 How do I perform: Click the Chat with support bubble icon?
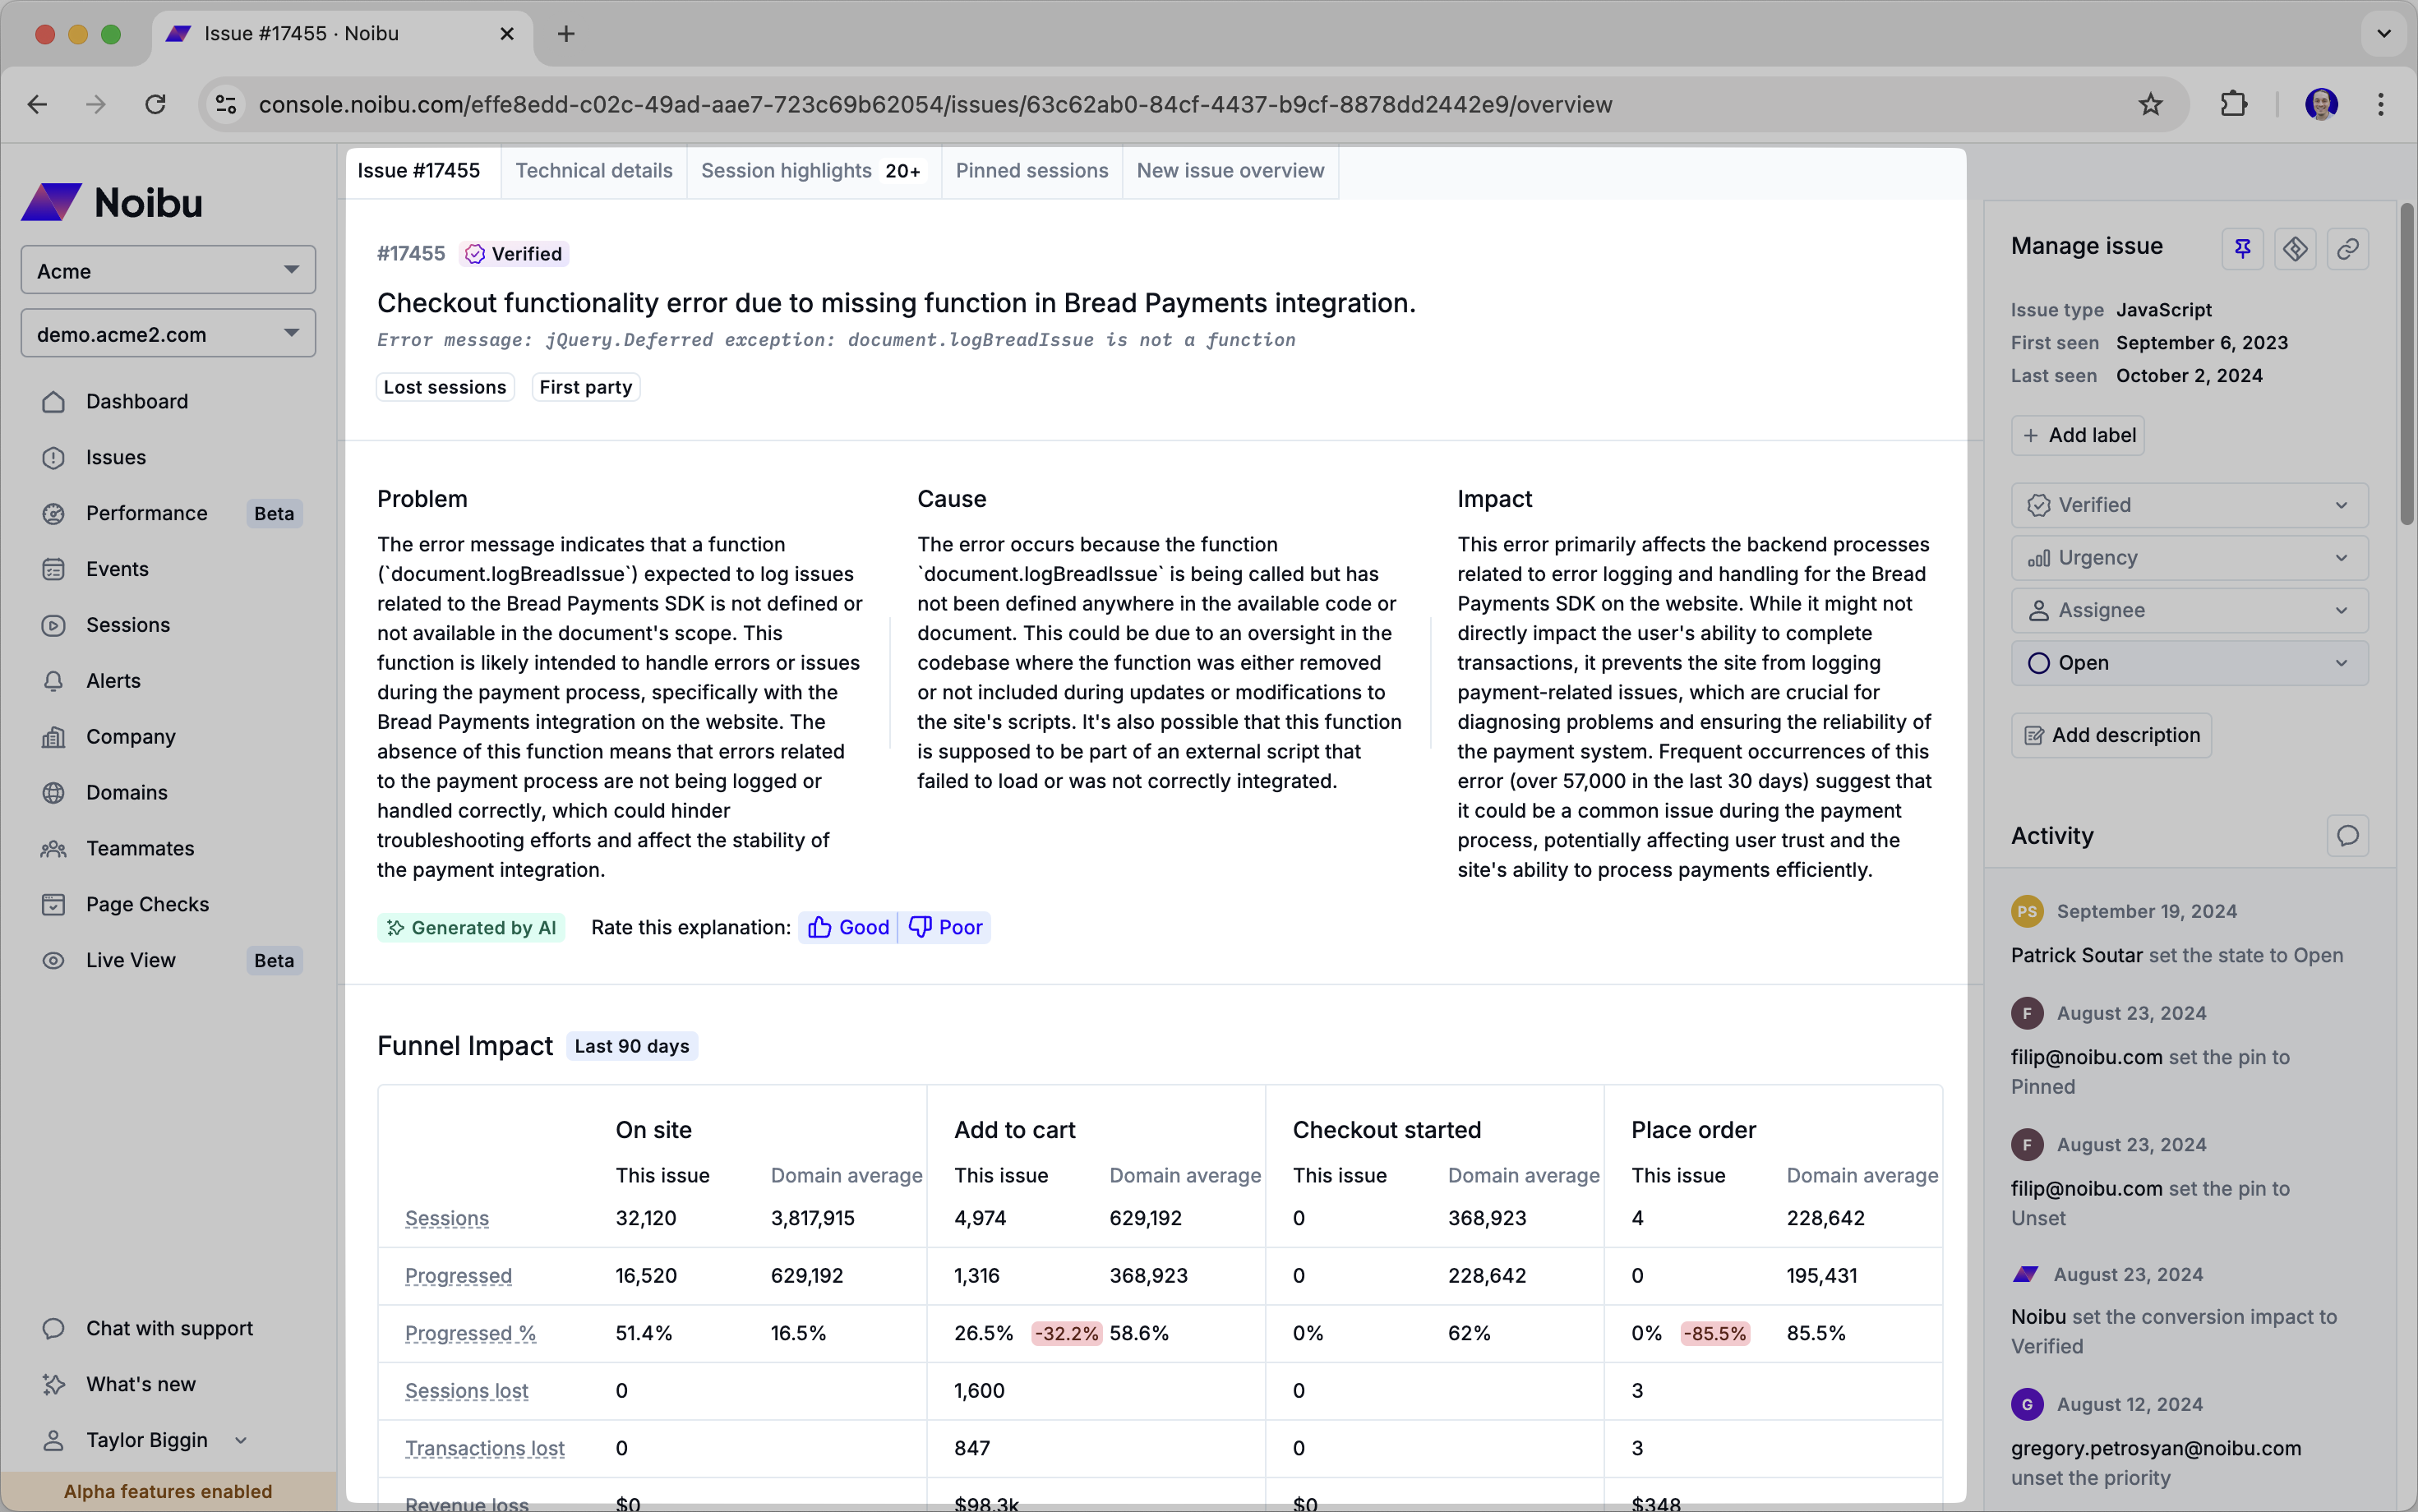pos(54,1328)
